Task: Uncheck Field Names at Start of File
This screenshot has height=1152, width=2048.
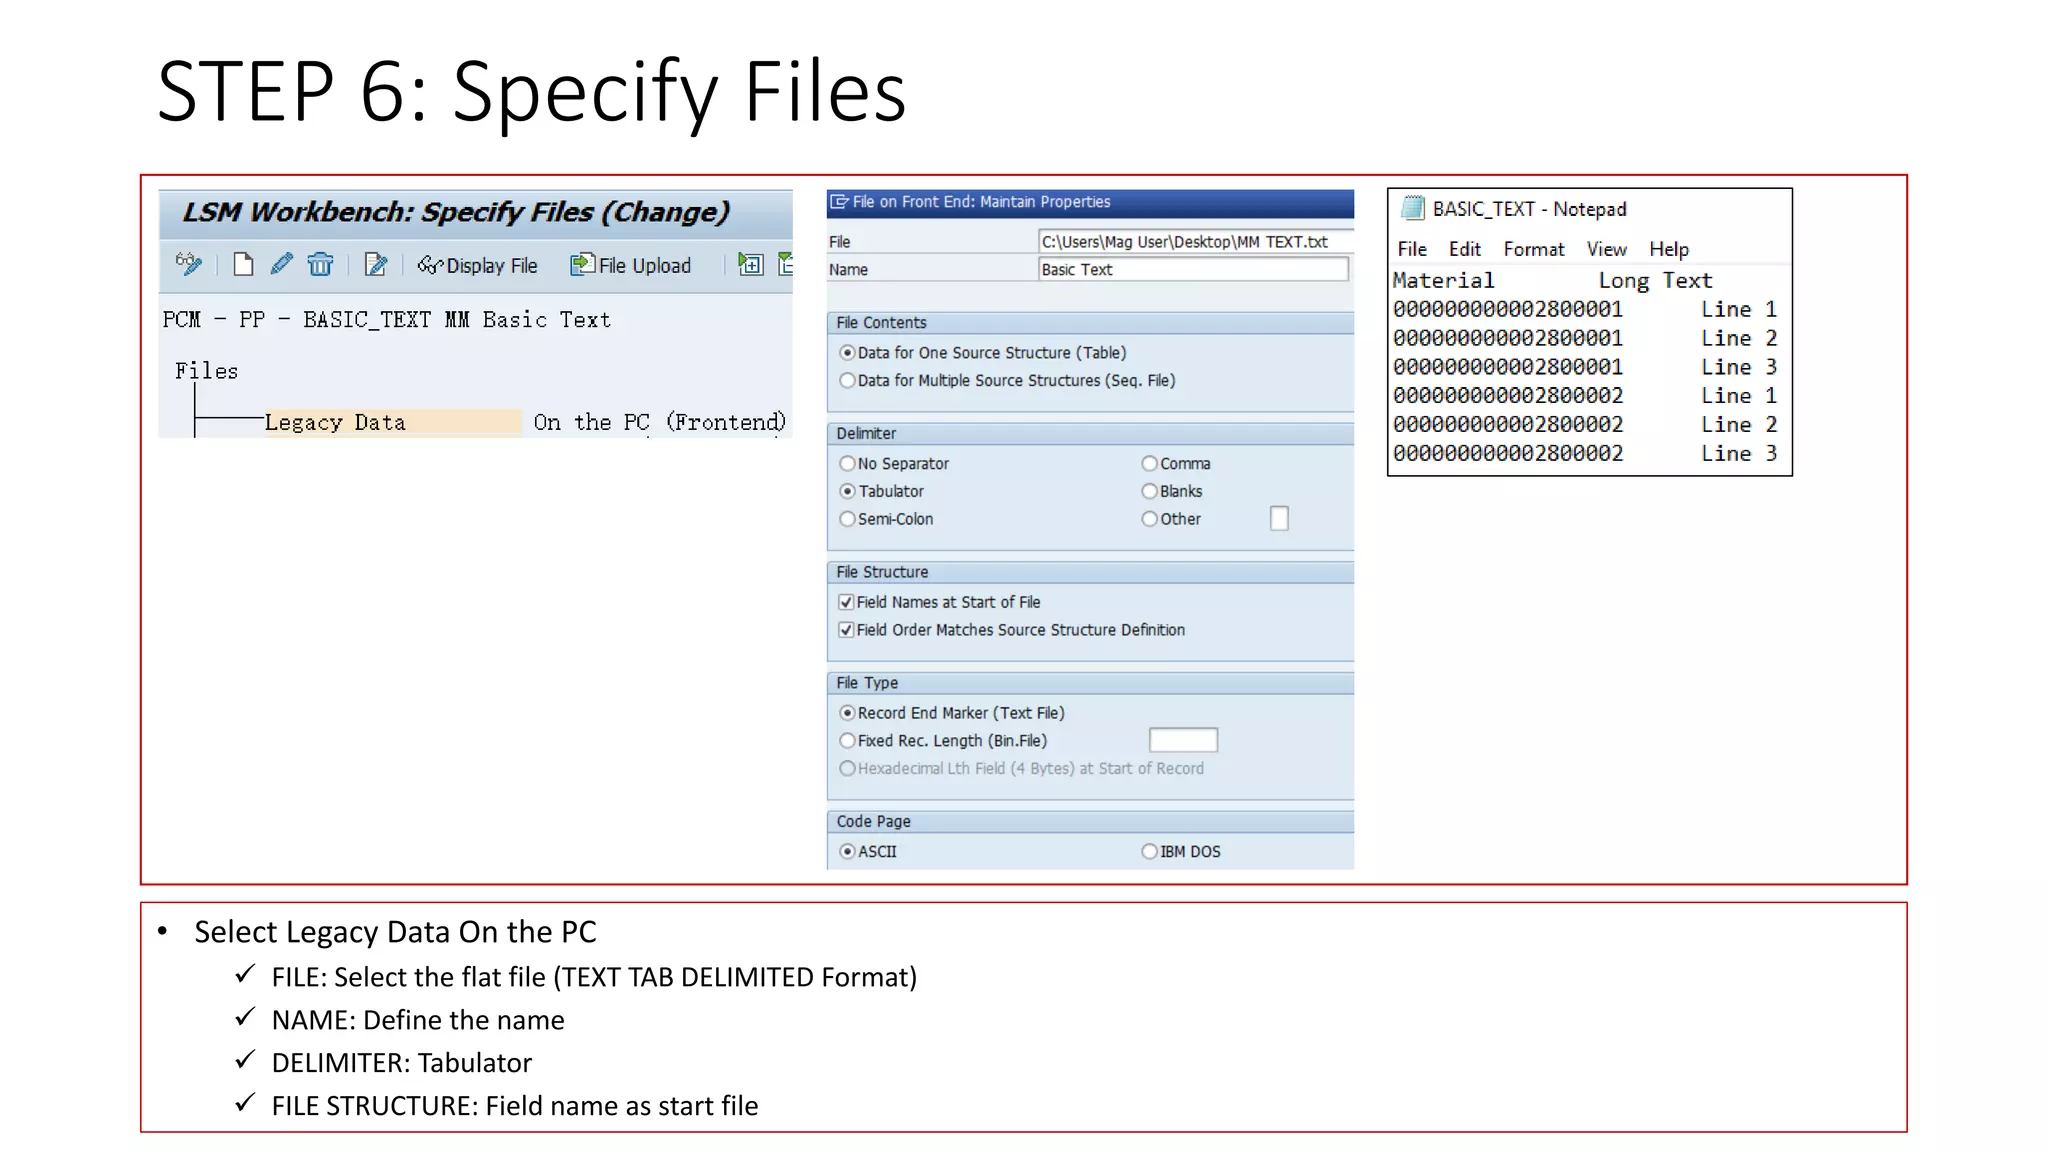Action: click(x=847, y=602)
